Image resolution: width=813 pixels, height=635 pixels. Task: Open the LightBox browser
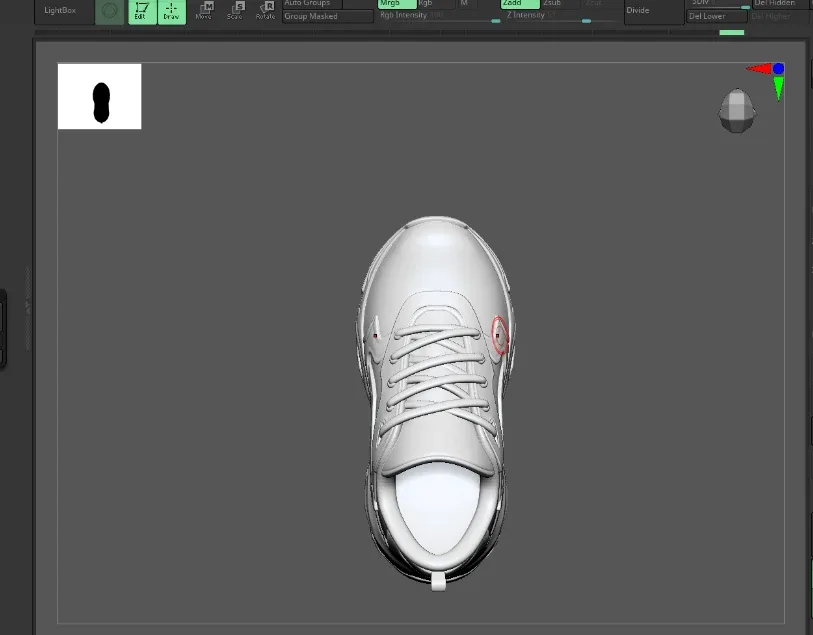(x=60, y=10)
